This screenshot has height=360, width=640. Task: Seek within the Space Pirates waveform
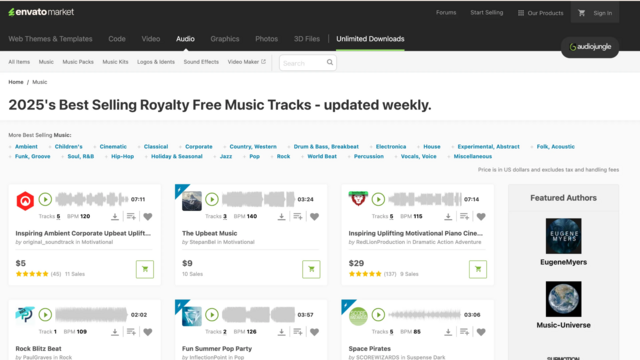(x=424, y=315)
